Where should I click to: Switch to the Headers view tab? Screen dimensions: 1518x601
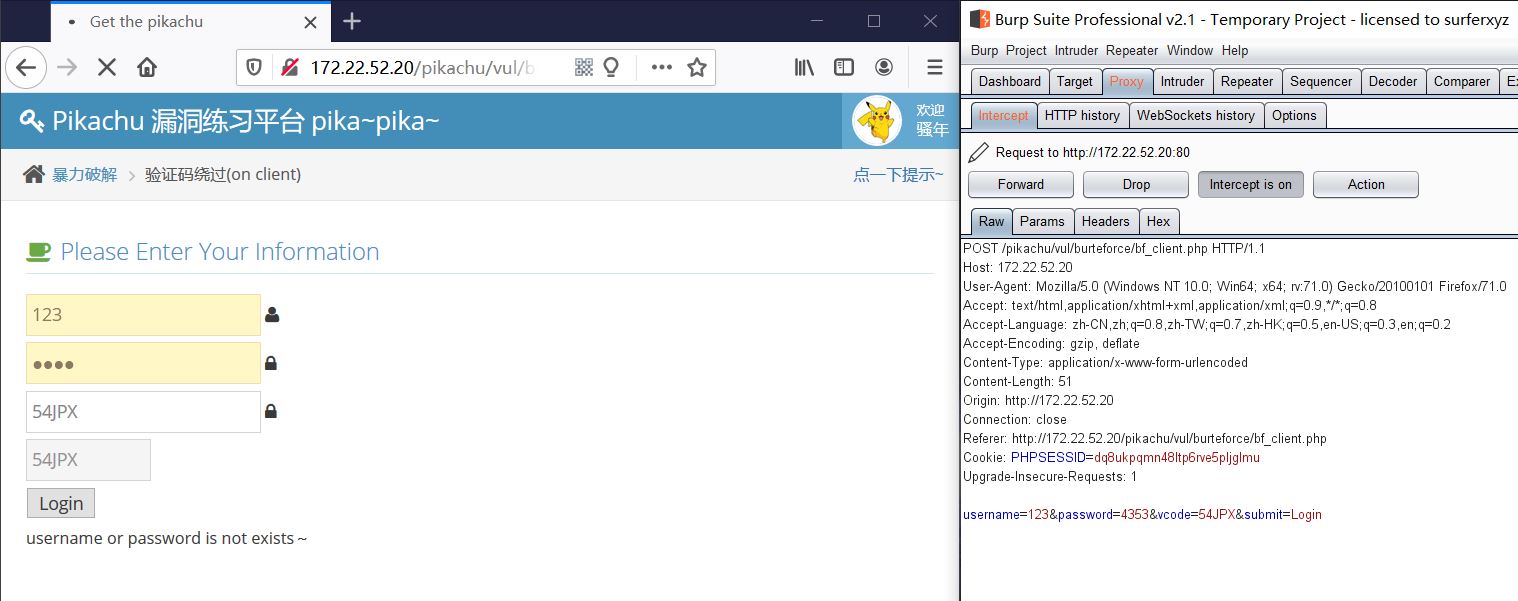1105,222
